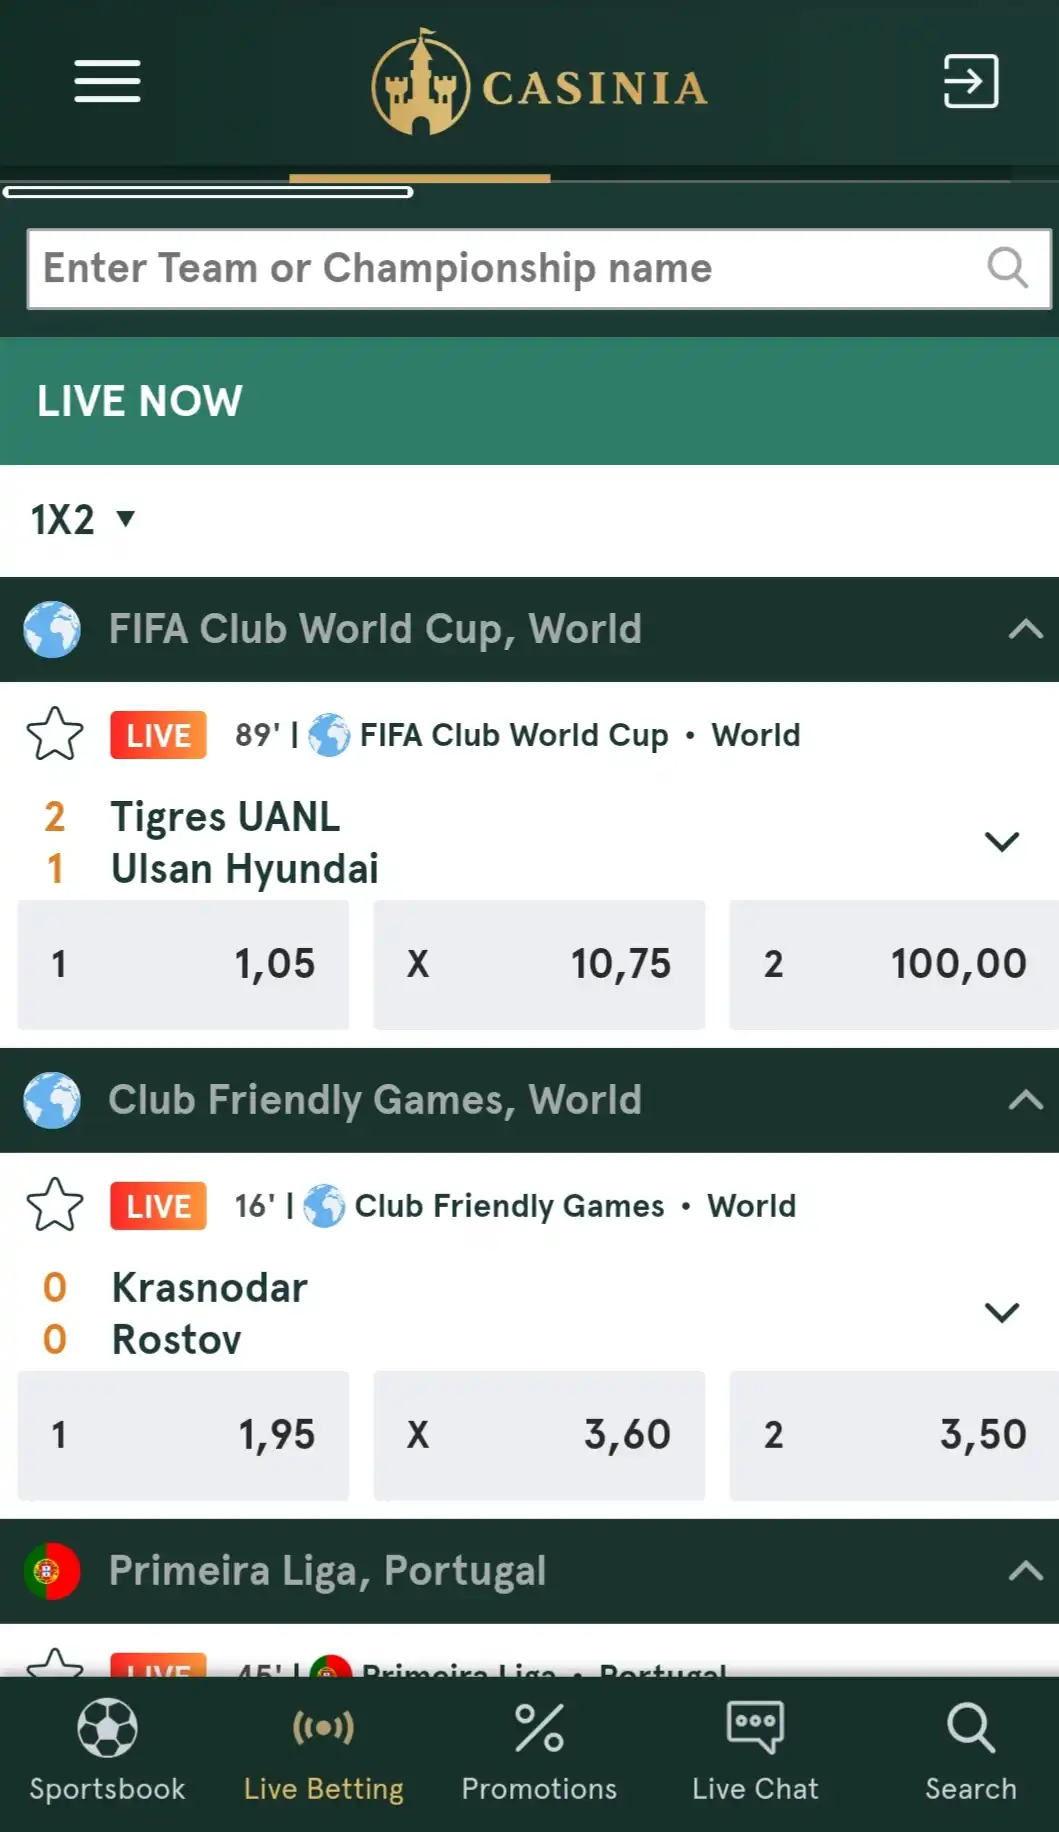Tap the login arrow icon
Viewport: 1059px width, 1832px height.
click(x=970, y=81)
